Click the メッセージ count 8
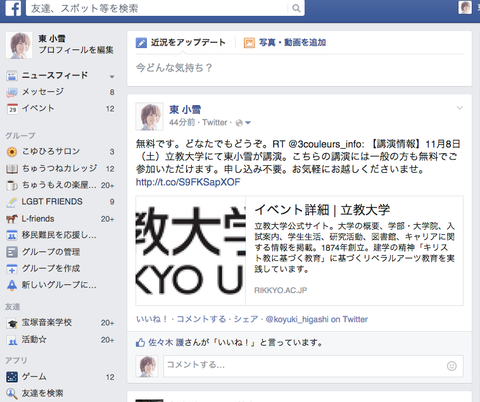The width and height of the screenshot is (480, 402). click(112, 92)
